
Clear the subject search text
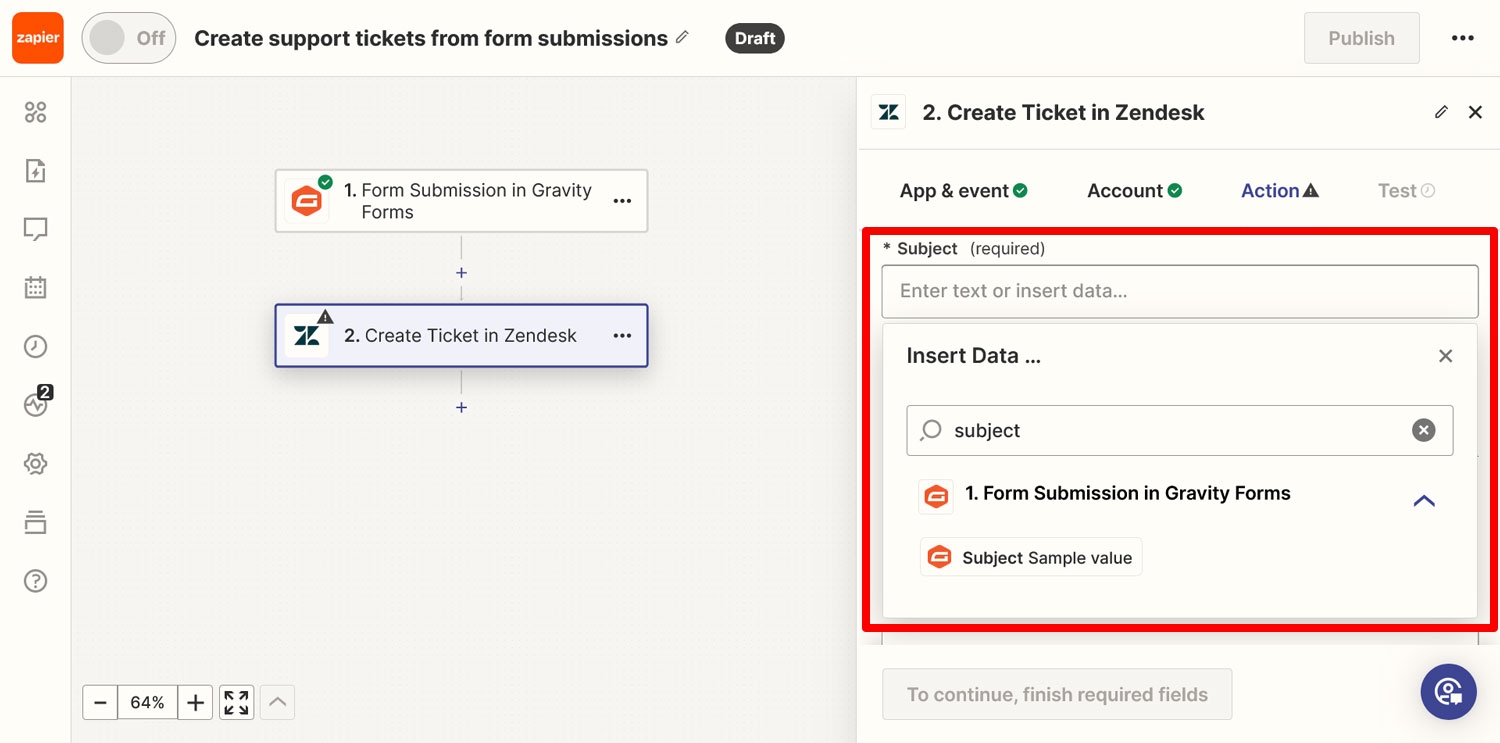[1423, 430]
